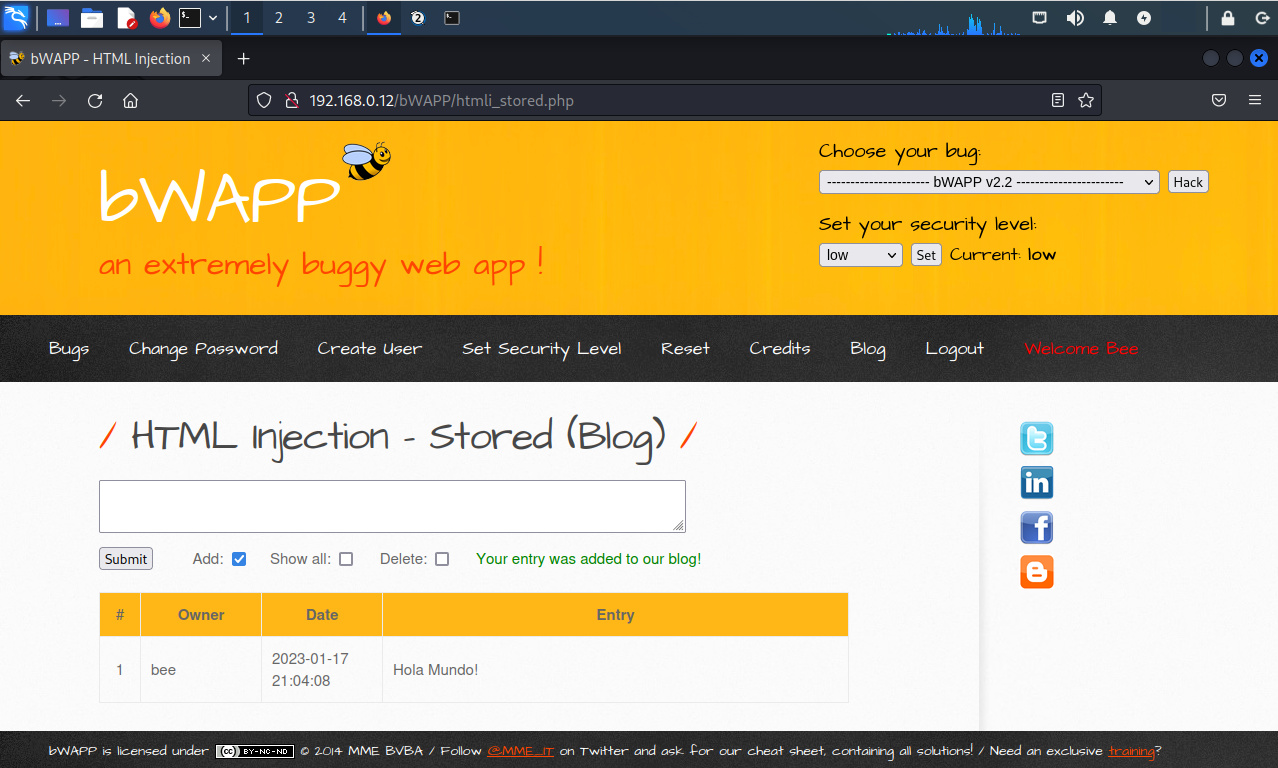
Task: Reload the page with the refresh icon
Action: coord(95,101)
